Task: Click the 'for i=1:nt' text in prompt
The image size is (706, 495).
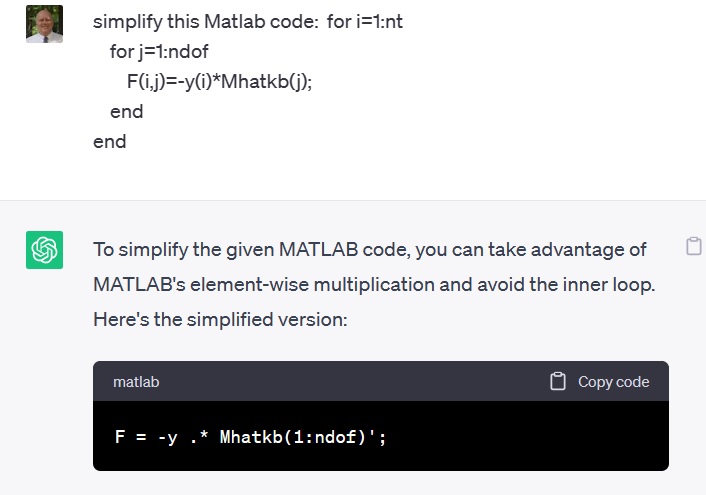Action: click(378, 22)
